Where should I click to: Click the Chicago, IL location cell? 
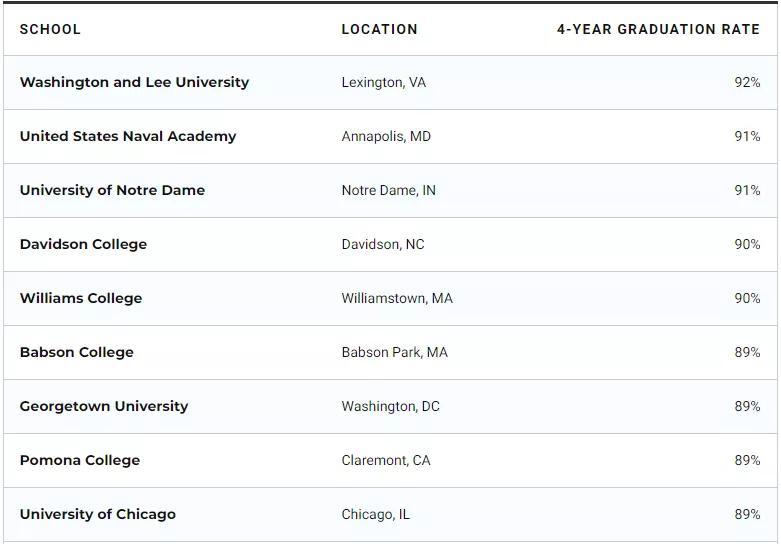click(375, 514)
